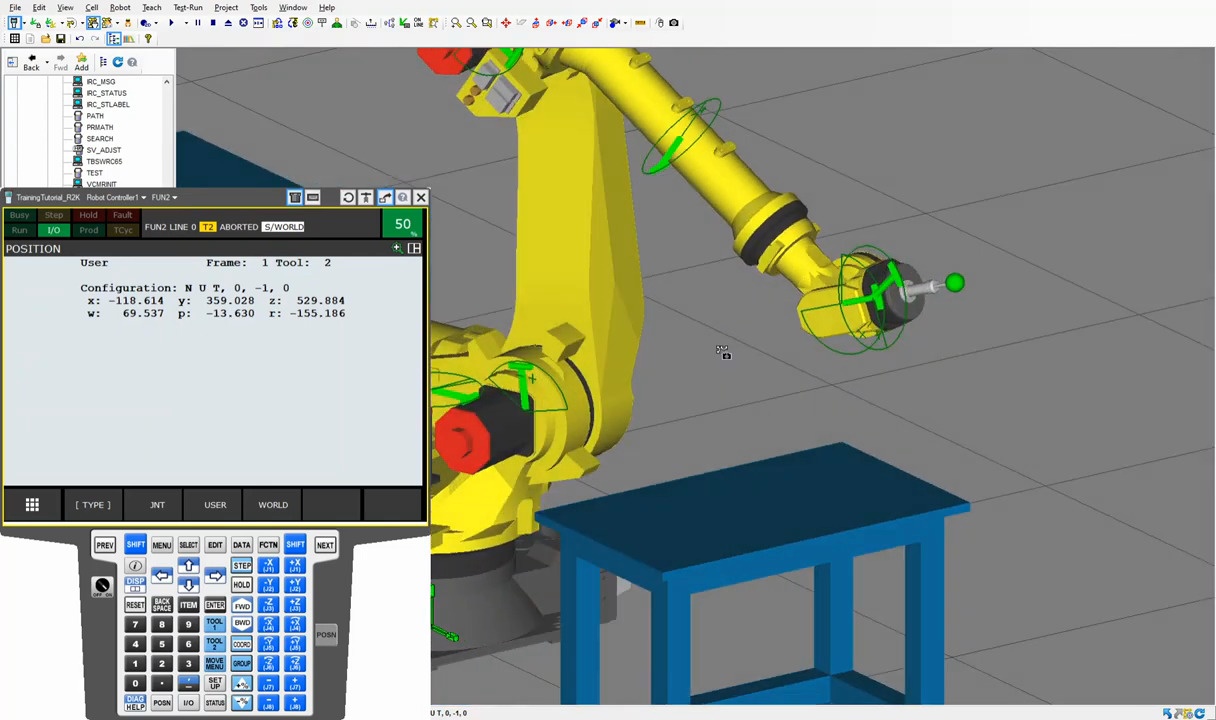Open the [ TYPE ] softkey menu
Image resolution: width=1216 pixels, height=720 pixels.
pyautogui.click(x=93, y=505)
